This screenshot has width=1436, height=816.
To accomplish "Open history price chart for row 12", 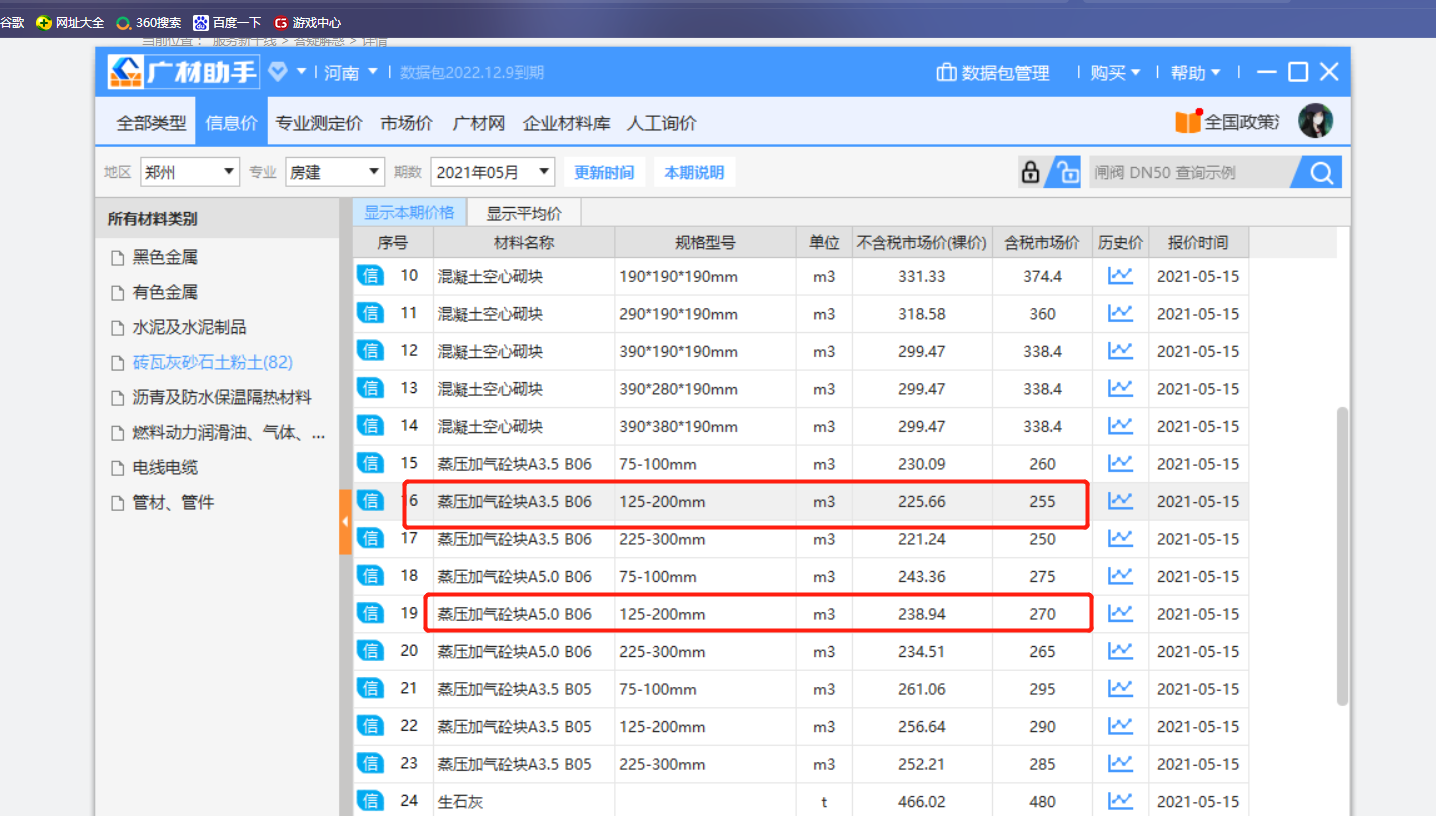I will pos(1120,351).
